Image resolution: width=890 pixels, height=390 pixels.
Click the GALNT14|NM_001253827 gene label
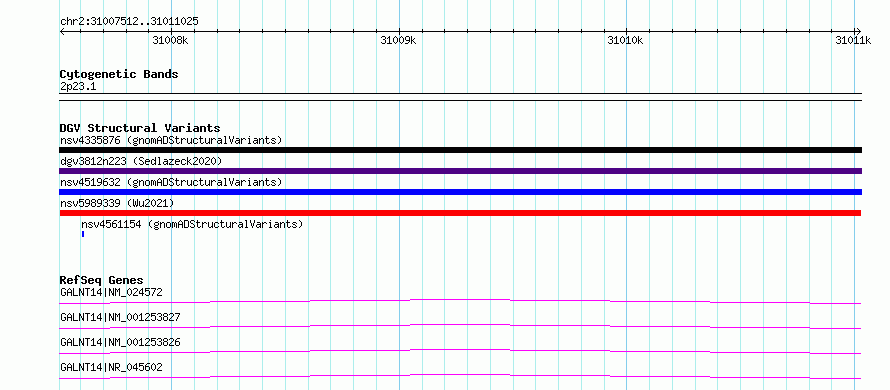[120, 317]
